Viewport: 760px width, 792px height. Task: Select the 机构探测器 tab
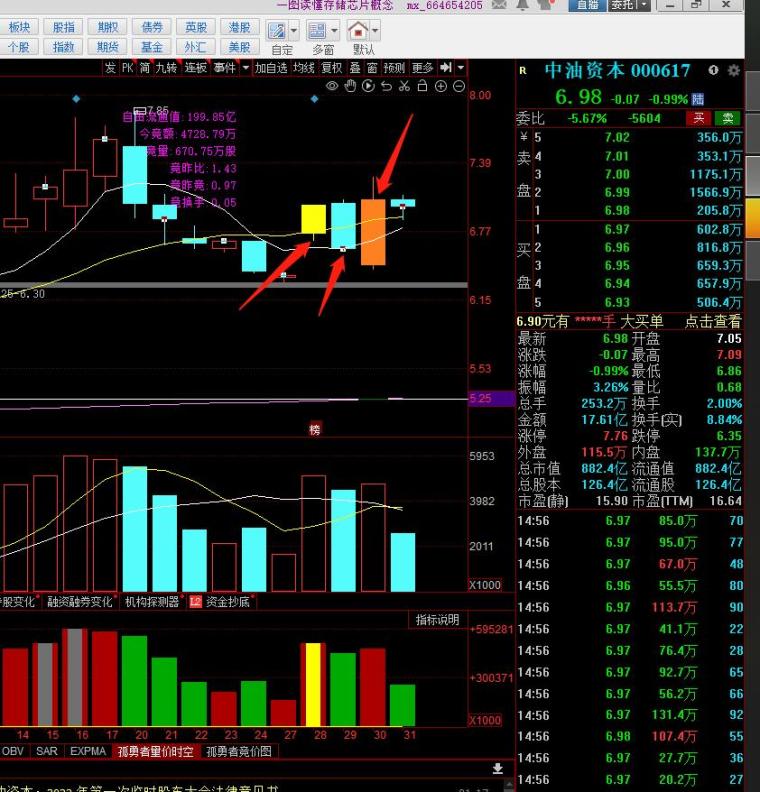tap(152, 602)
